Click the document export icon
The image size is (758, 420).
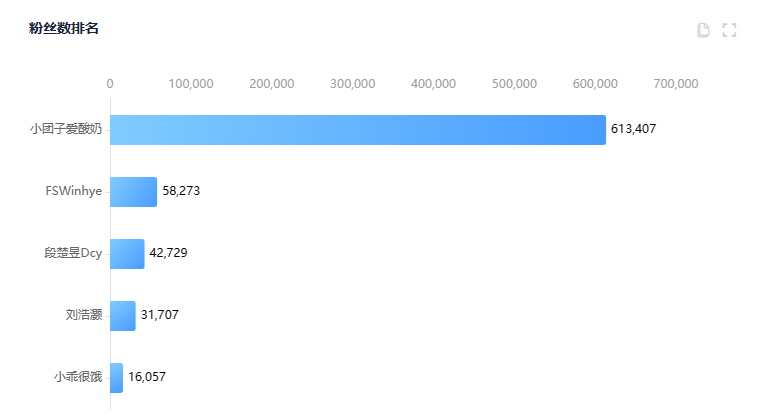(703, 30)
